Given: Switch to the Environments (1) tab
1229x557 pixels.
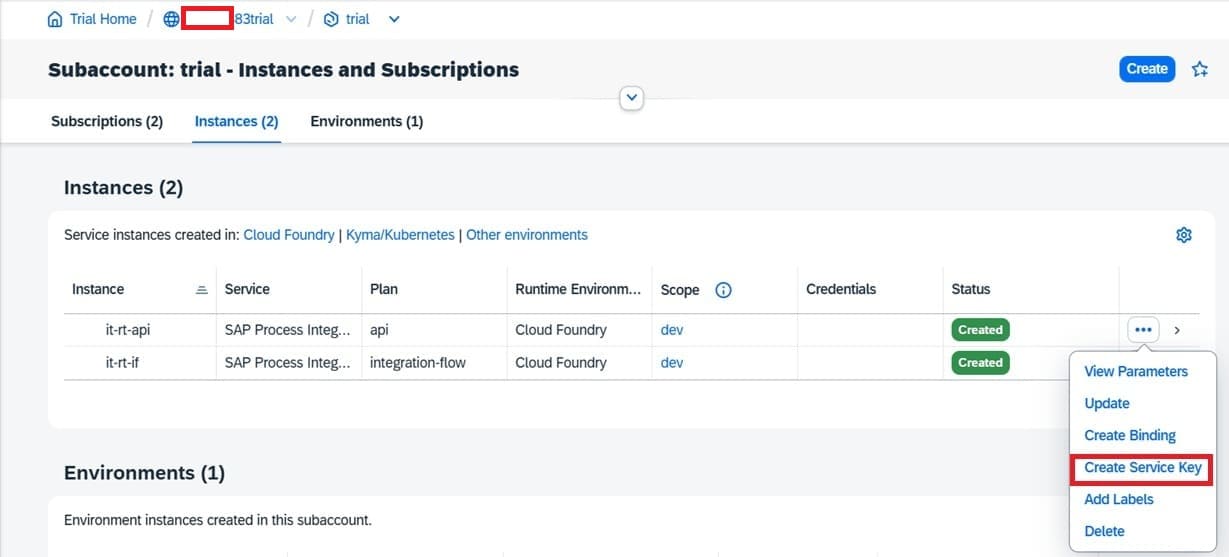Looking at the screenshot, I should pos(366,121).
